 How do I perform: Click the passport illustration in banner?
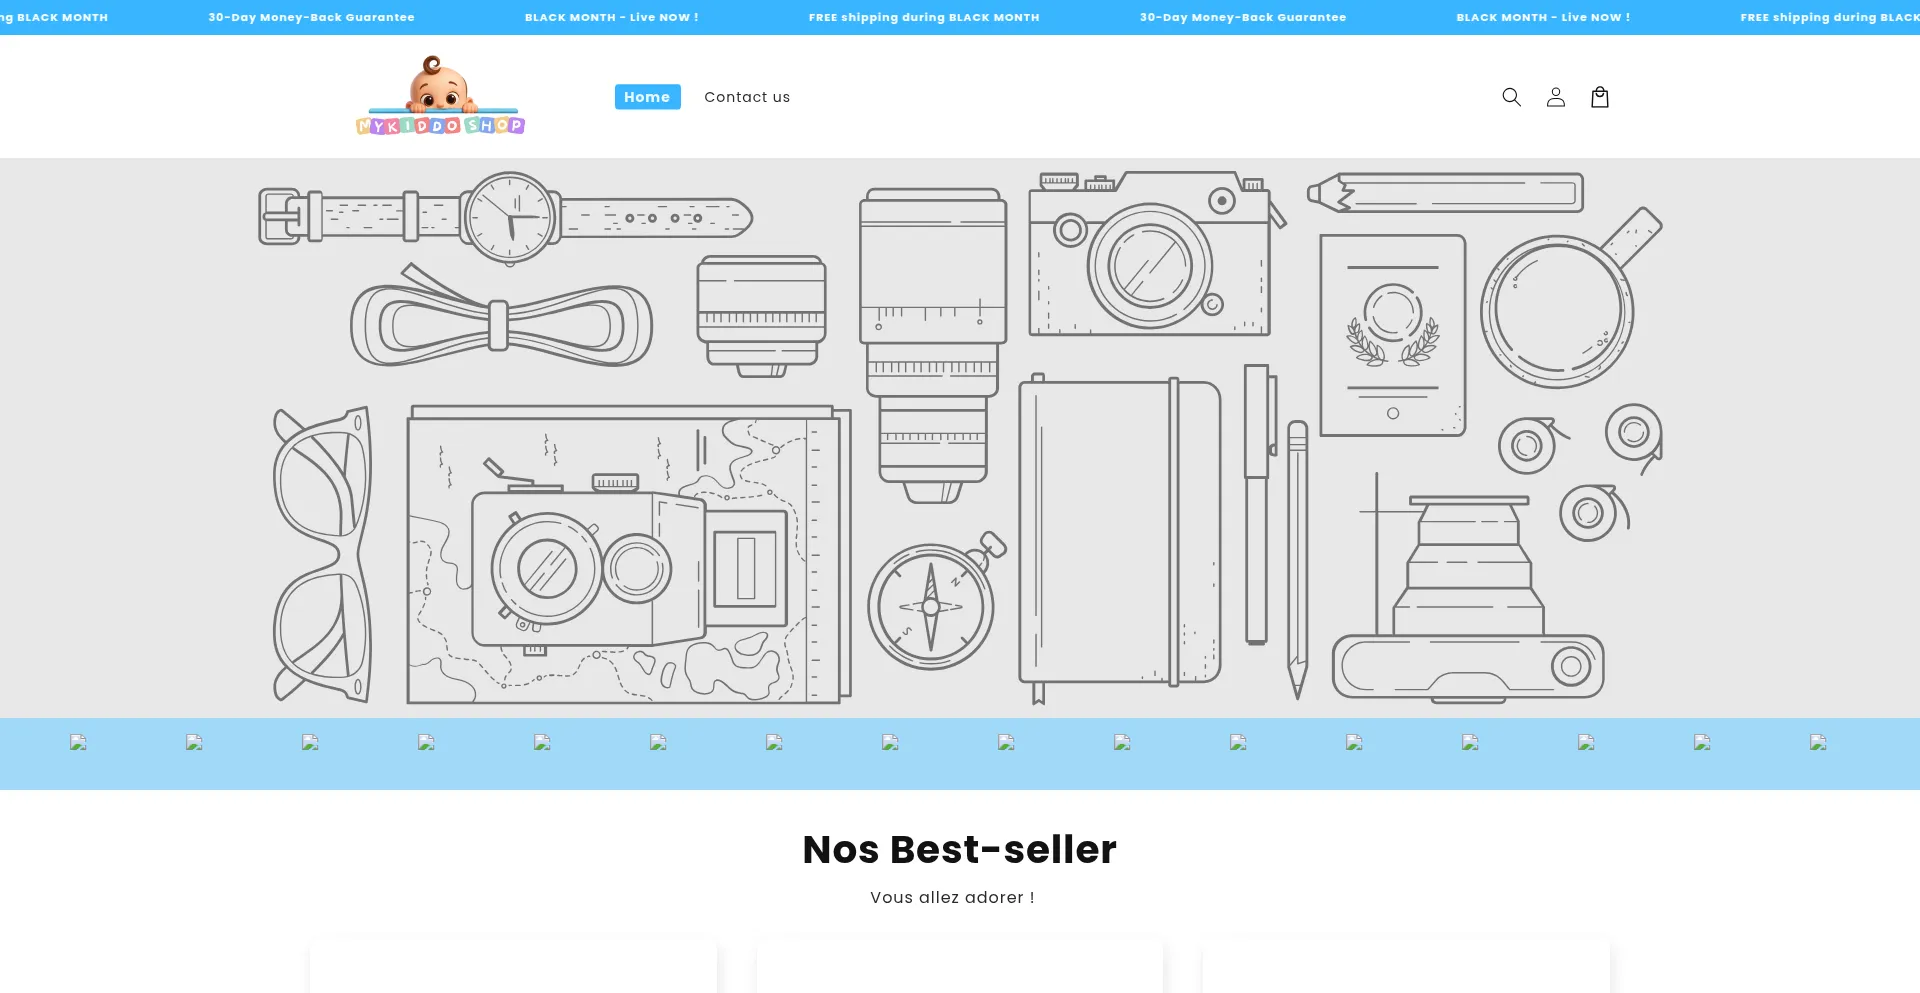tap(1392, 335)
